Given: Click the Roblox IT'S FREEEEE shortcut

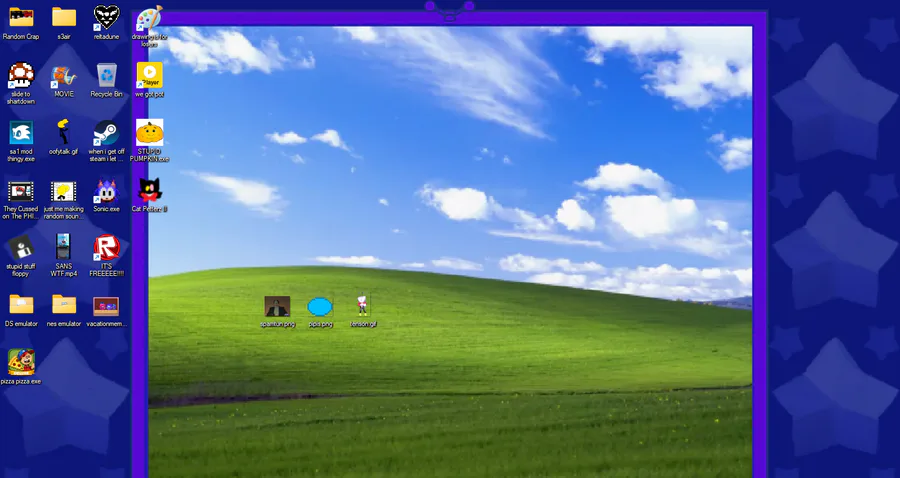Looking at the screenshot, I should point(106,247).
